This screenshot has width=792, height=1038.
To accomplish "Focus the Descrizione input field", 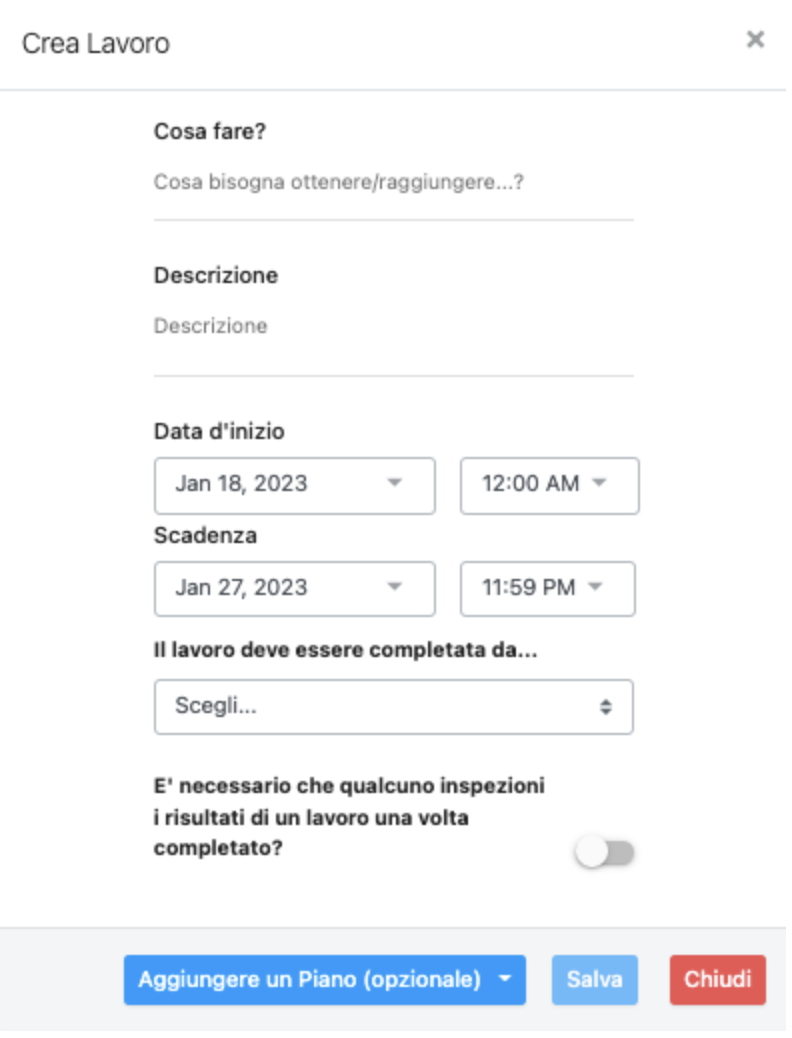I will 393,326.
